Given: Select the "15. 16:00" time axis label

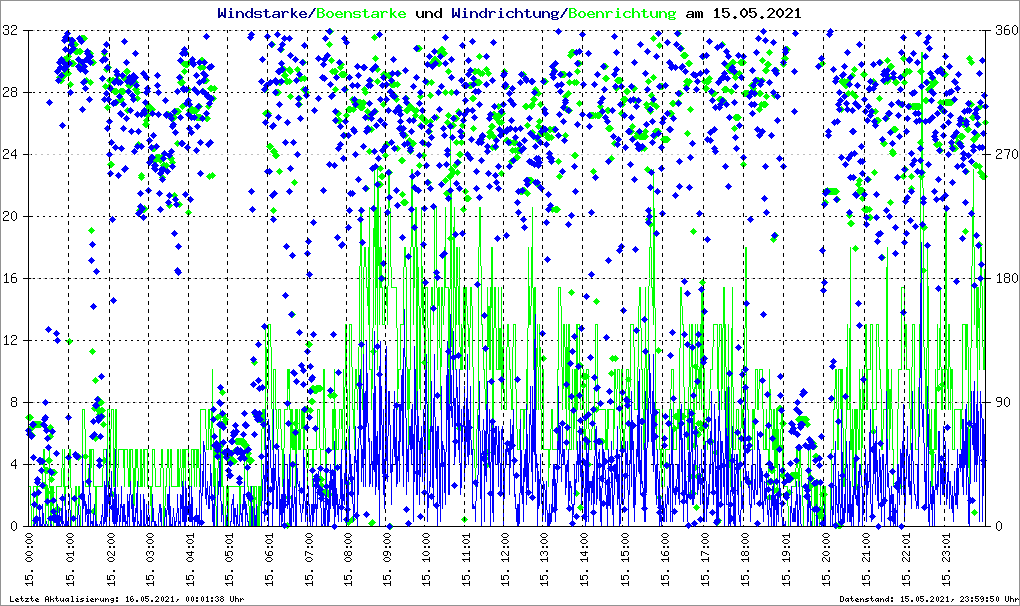Looking at the screenshot, I should [667, 561].
